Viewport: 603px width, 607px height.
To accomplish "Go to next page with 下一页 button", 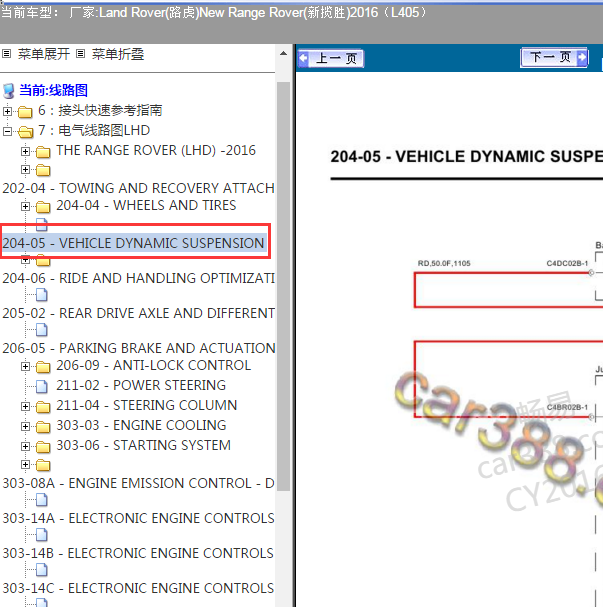I will click(554, 57).
